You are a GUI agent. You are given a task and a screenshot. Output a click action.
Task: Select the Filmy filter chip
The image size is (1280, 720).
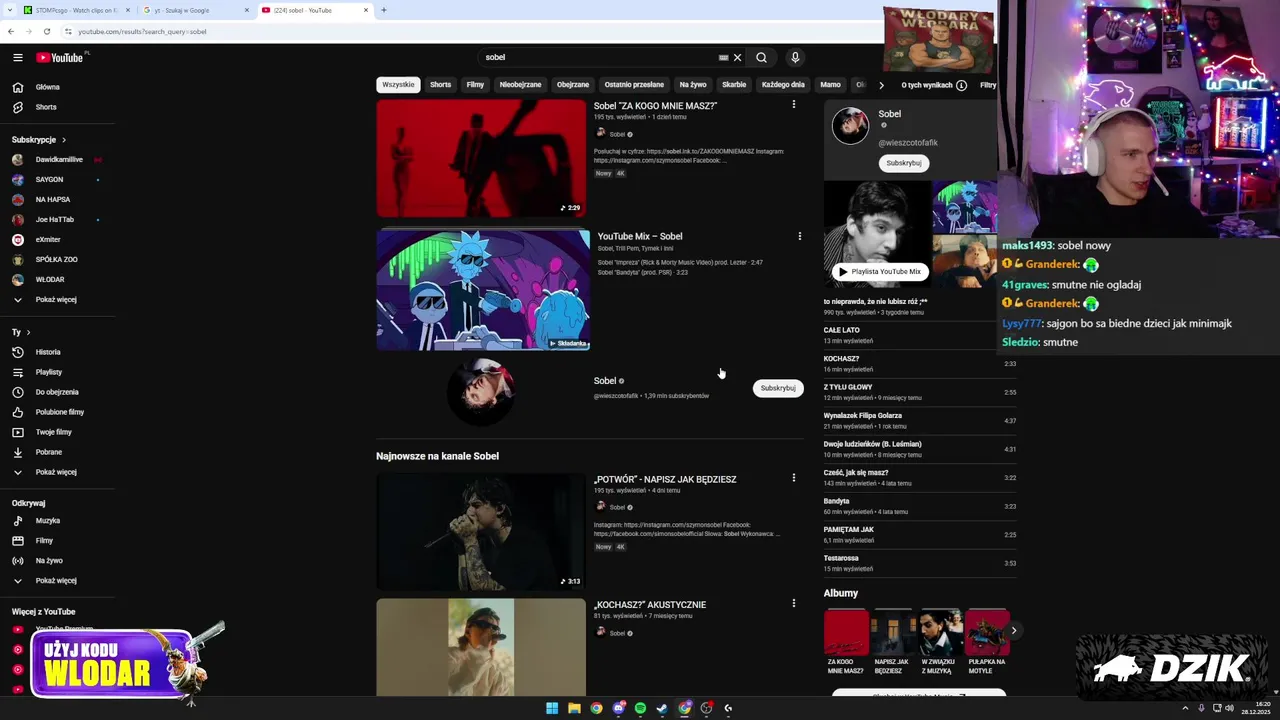point(475,85)
